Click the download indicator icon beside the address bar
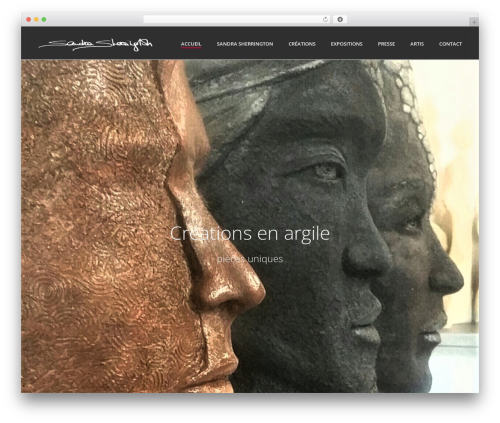Image resolution: width=500 pixels, height=423 pixels. coord(340,20)
